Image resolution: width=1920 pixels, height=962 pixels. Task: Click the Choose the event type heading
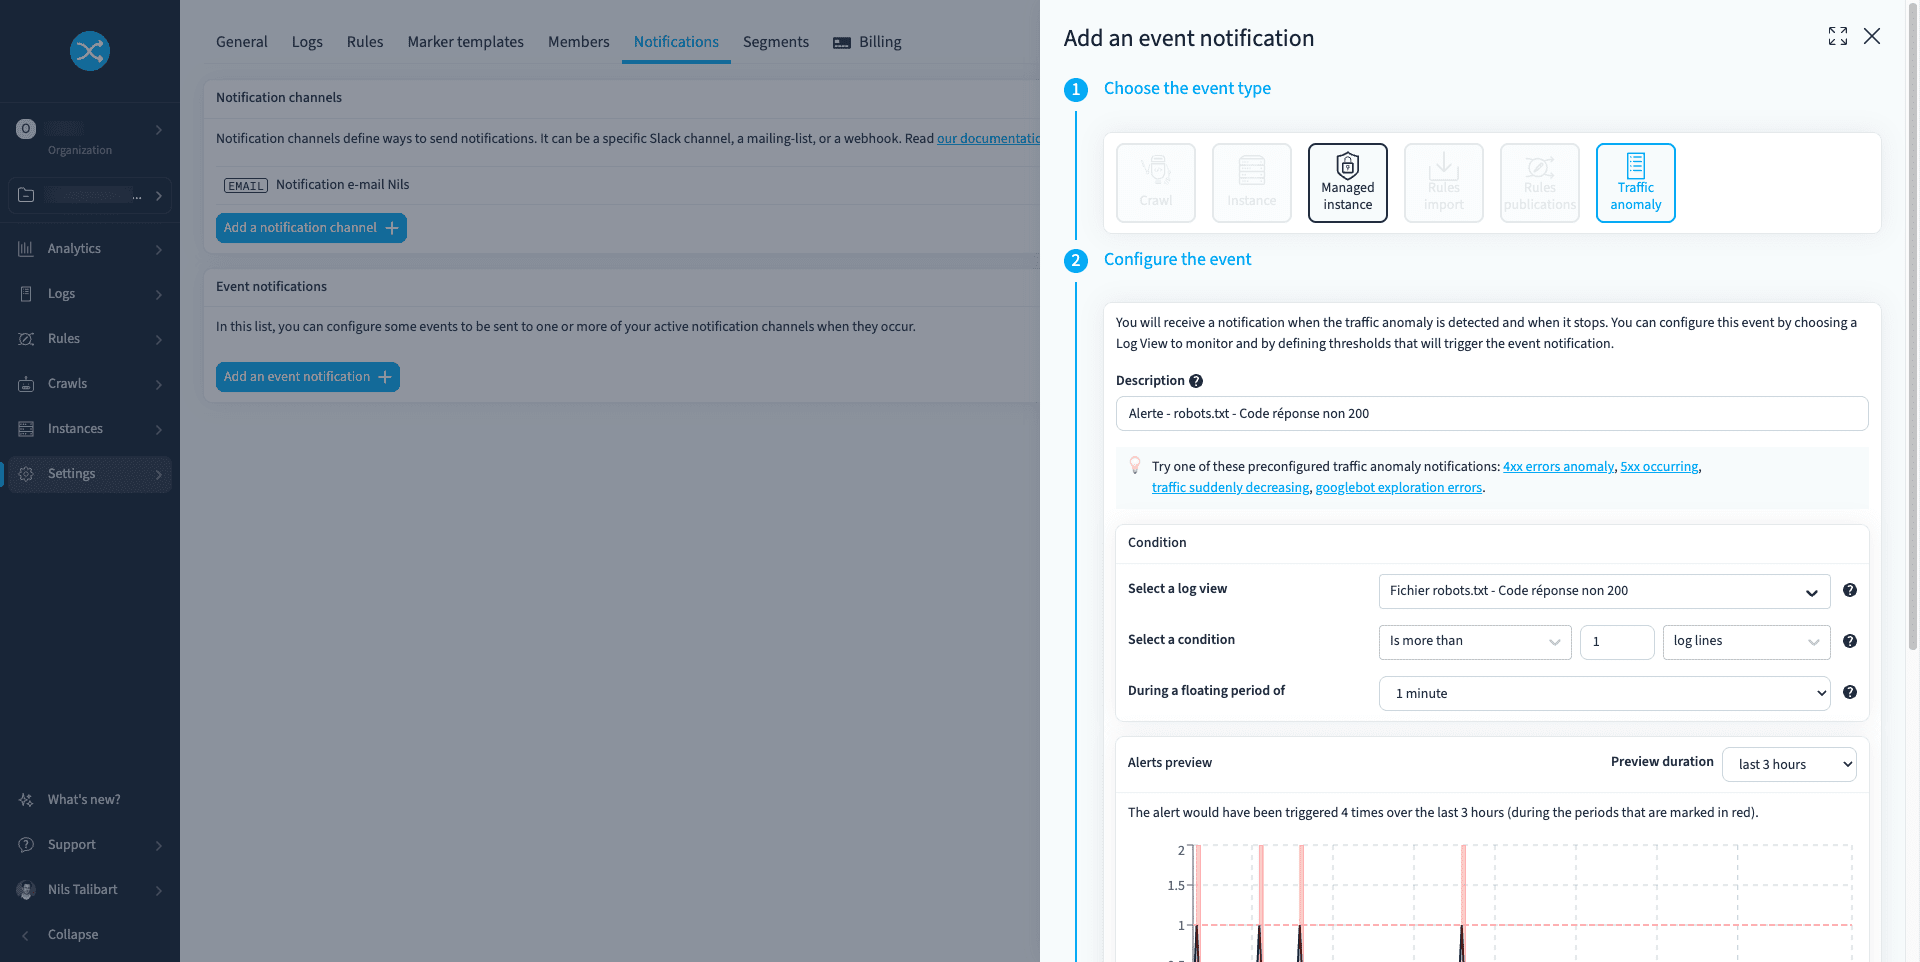pos(1187,88)
